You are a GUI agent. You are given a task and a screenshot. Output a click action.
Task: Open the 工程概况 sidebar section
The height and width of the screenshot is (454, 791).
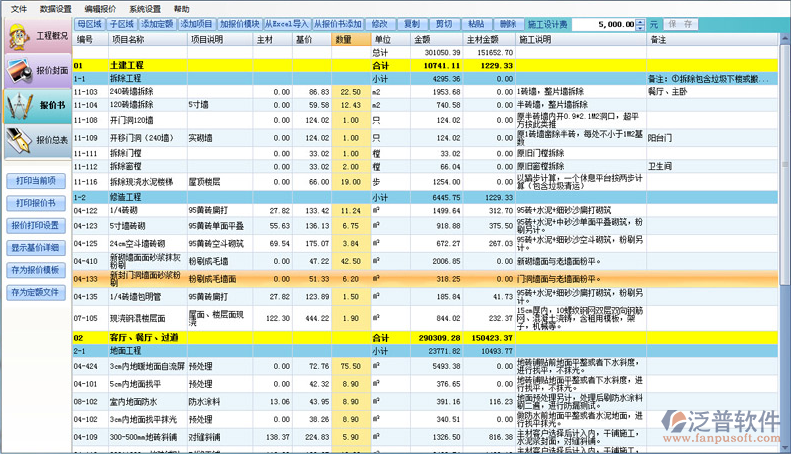click(36, 37)
